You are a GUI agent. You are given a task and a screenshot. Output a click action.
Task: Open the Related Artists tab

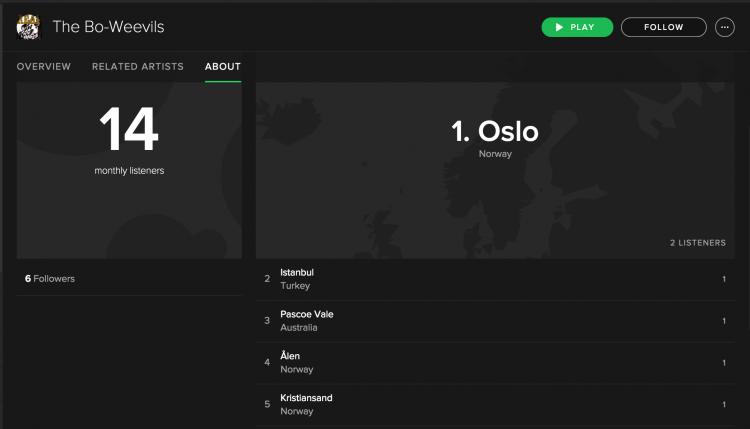[x=138, y=67]
